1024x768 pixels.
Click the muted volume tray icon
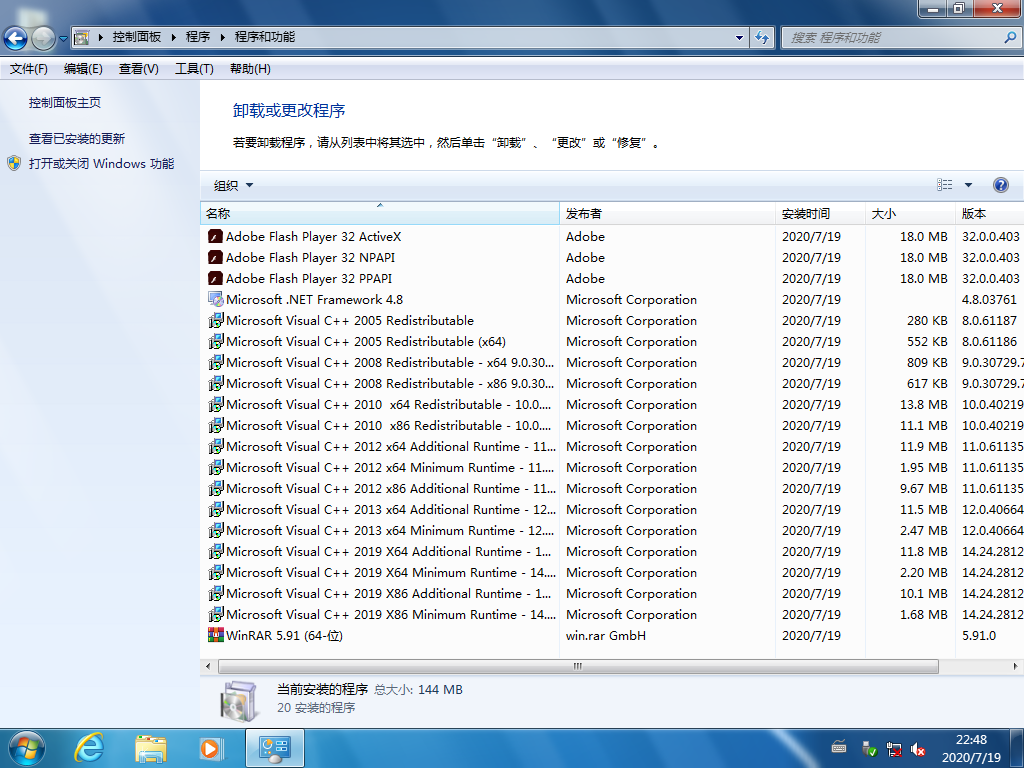pos(918,748)
